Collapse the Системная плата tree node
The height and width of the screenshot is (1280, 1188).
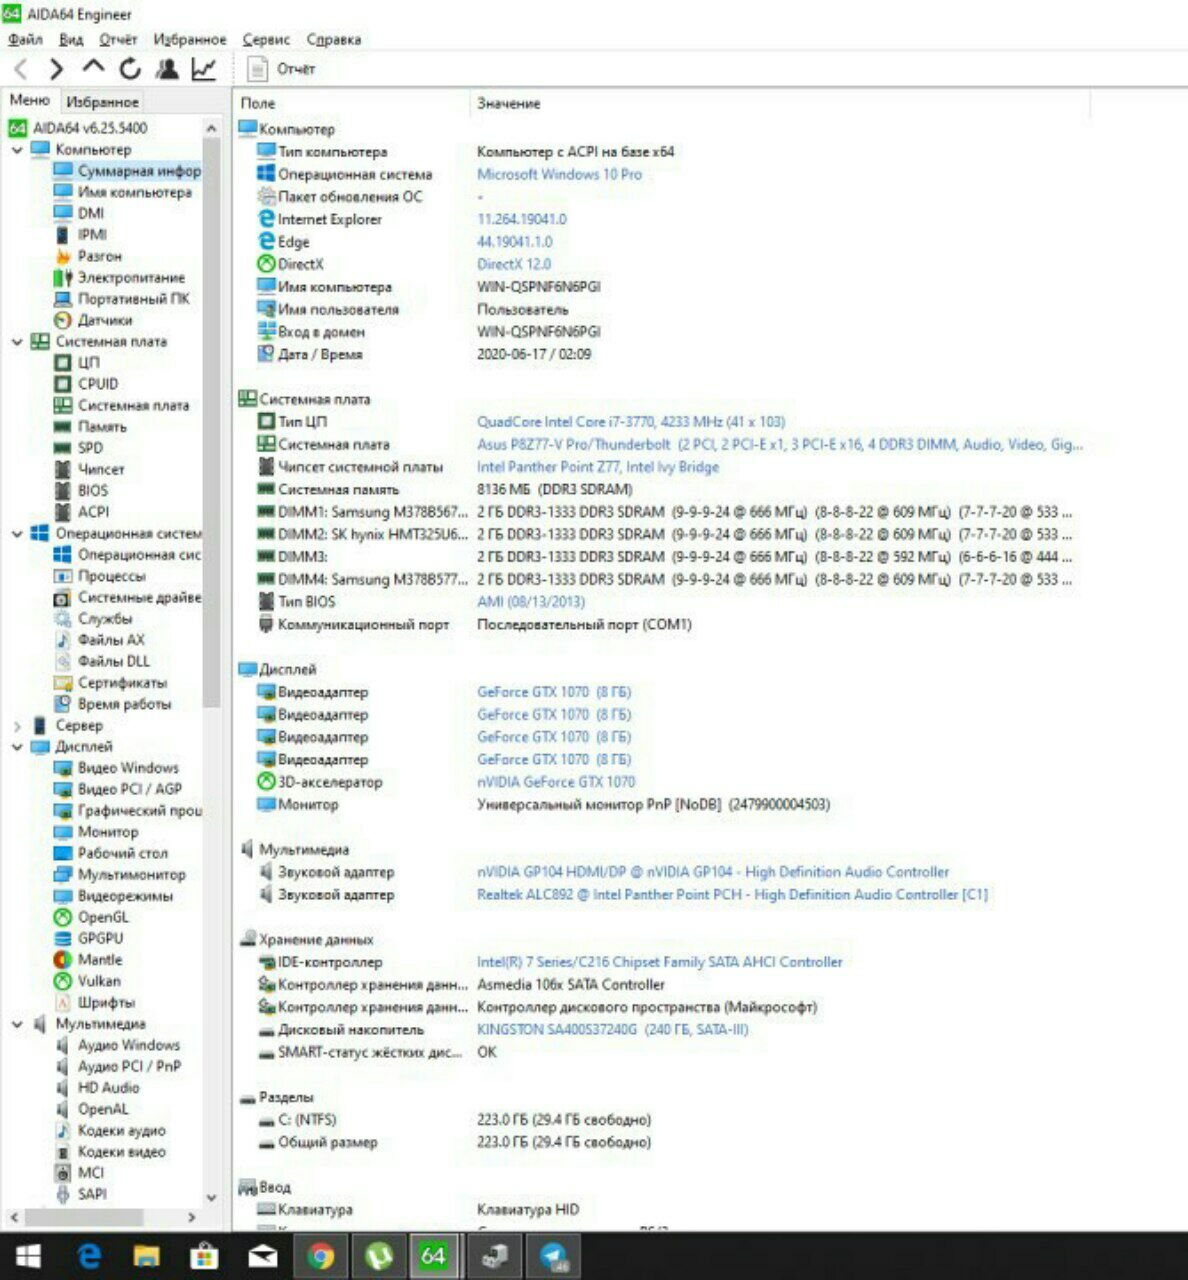tap(17, 342)
